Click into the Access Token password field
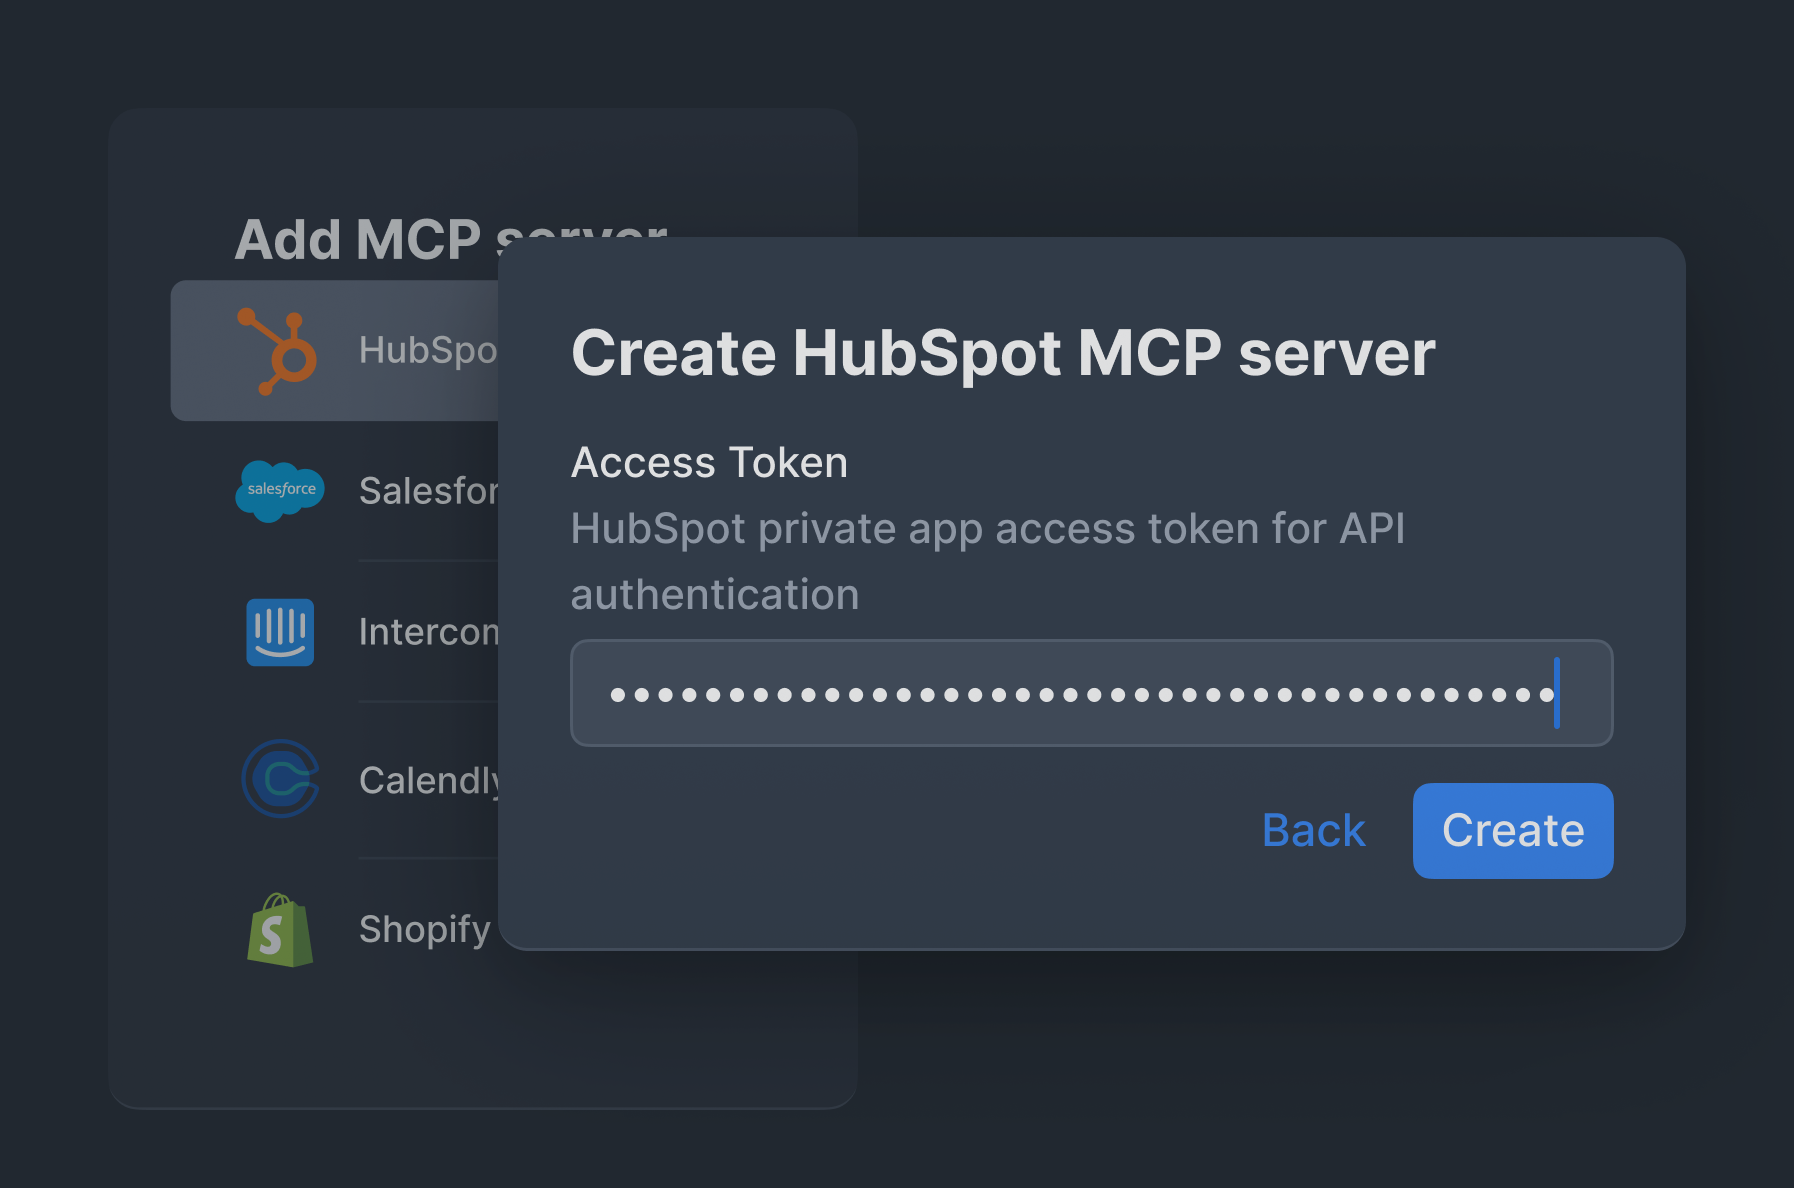 (1092, 693)
